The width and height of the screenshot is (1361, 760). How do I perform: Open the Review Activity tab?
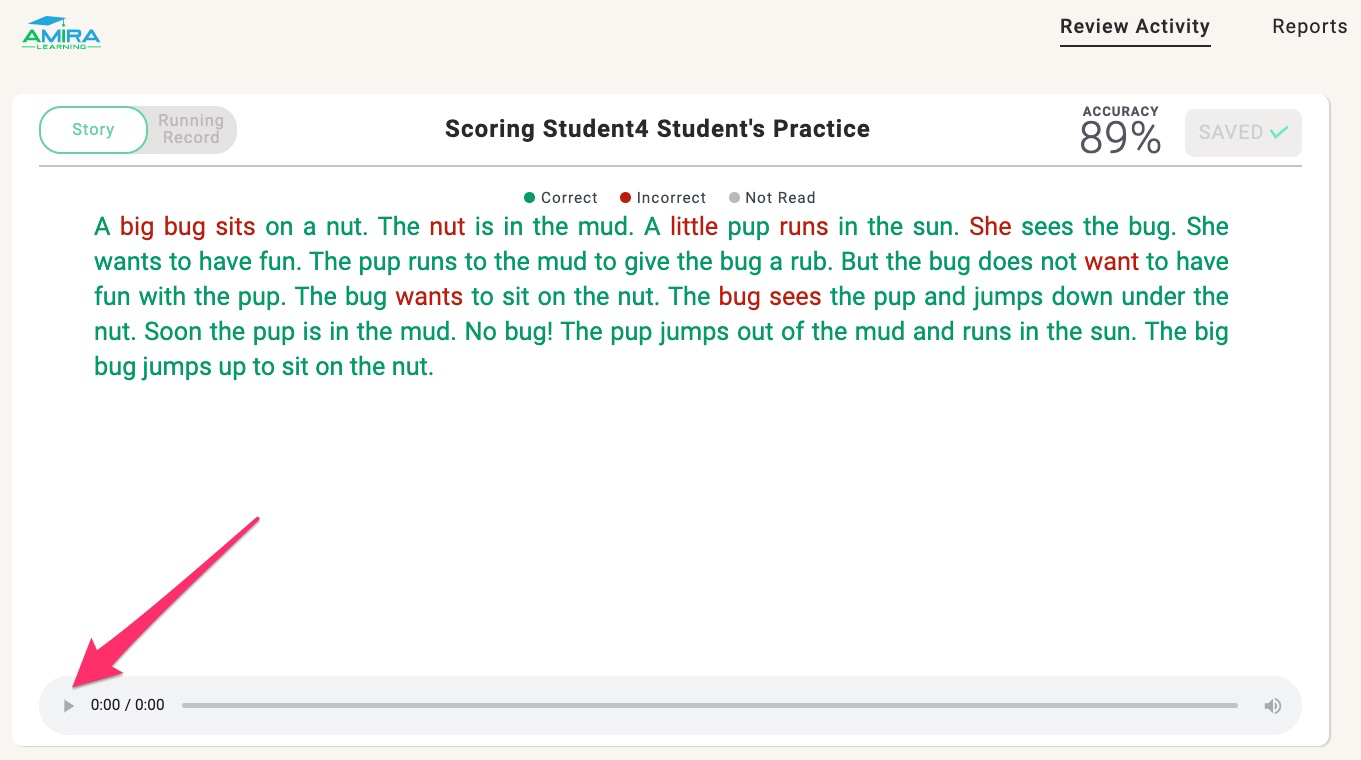click(x=1135, y=27)
